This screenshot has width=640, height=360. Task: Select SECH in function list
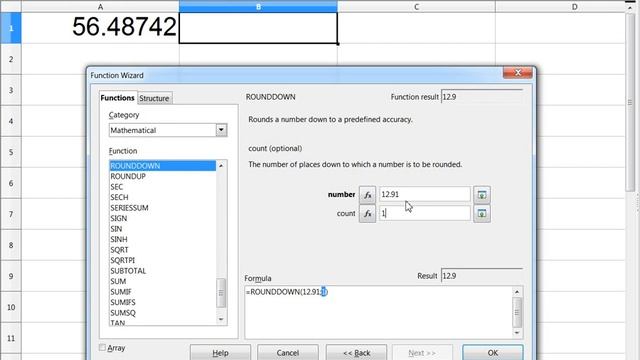point(162,197)
